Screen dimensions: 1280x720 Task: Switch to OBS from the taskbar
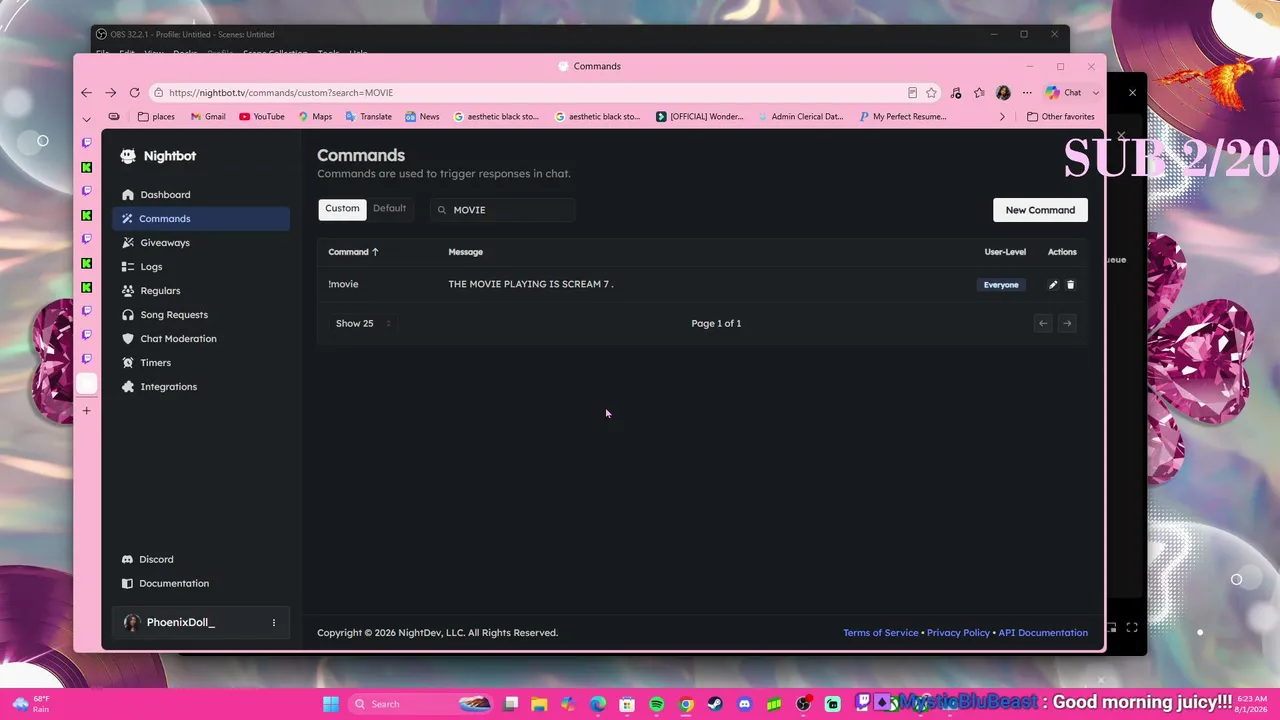click(804, 704)
